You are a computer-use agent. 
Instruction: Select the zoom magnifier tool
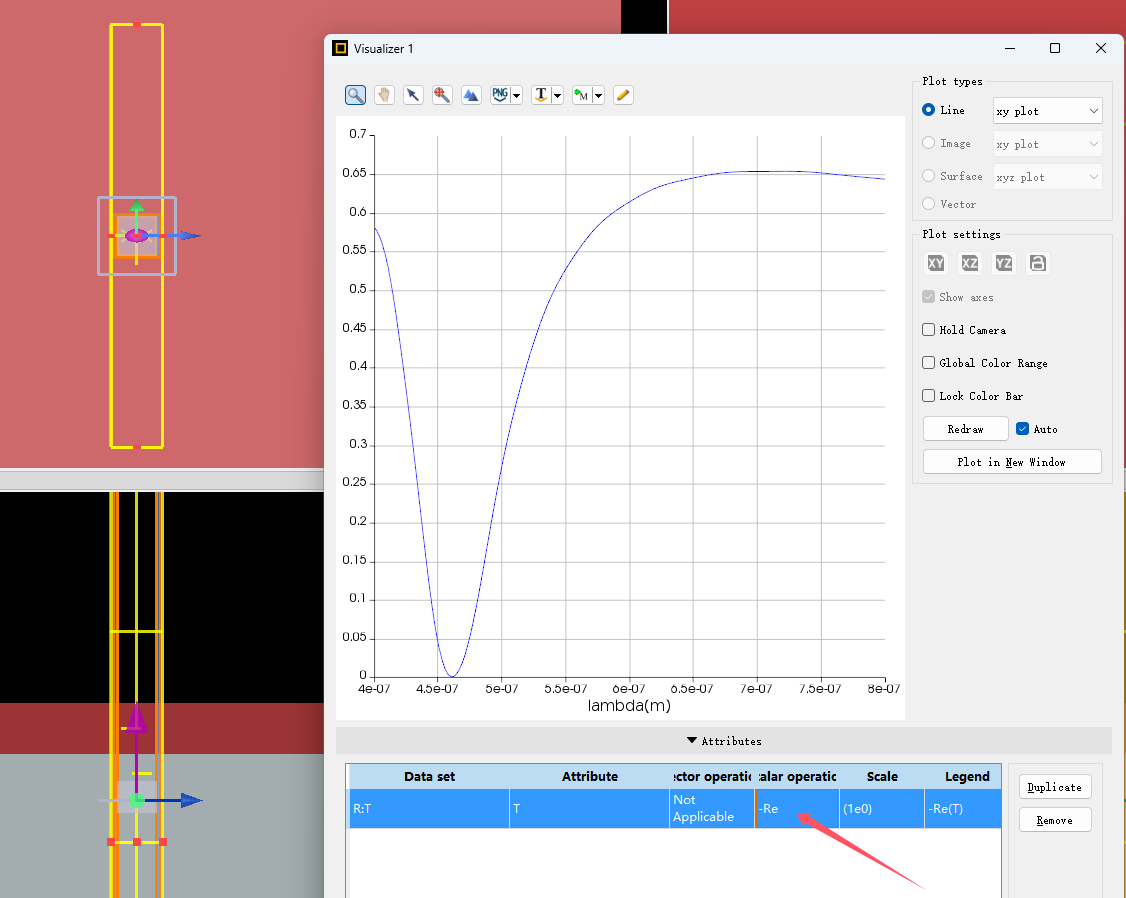(x=355, y=95)
